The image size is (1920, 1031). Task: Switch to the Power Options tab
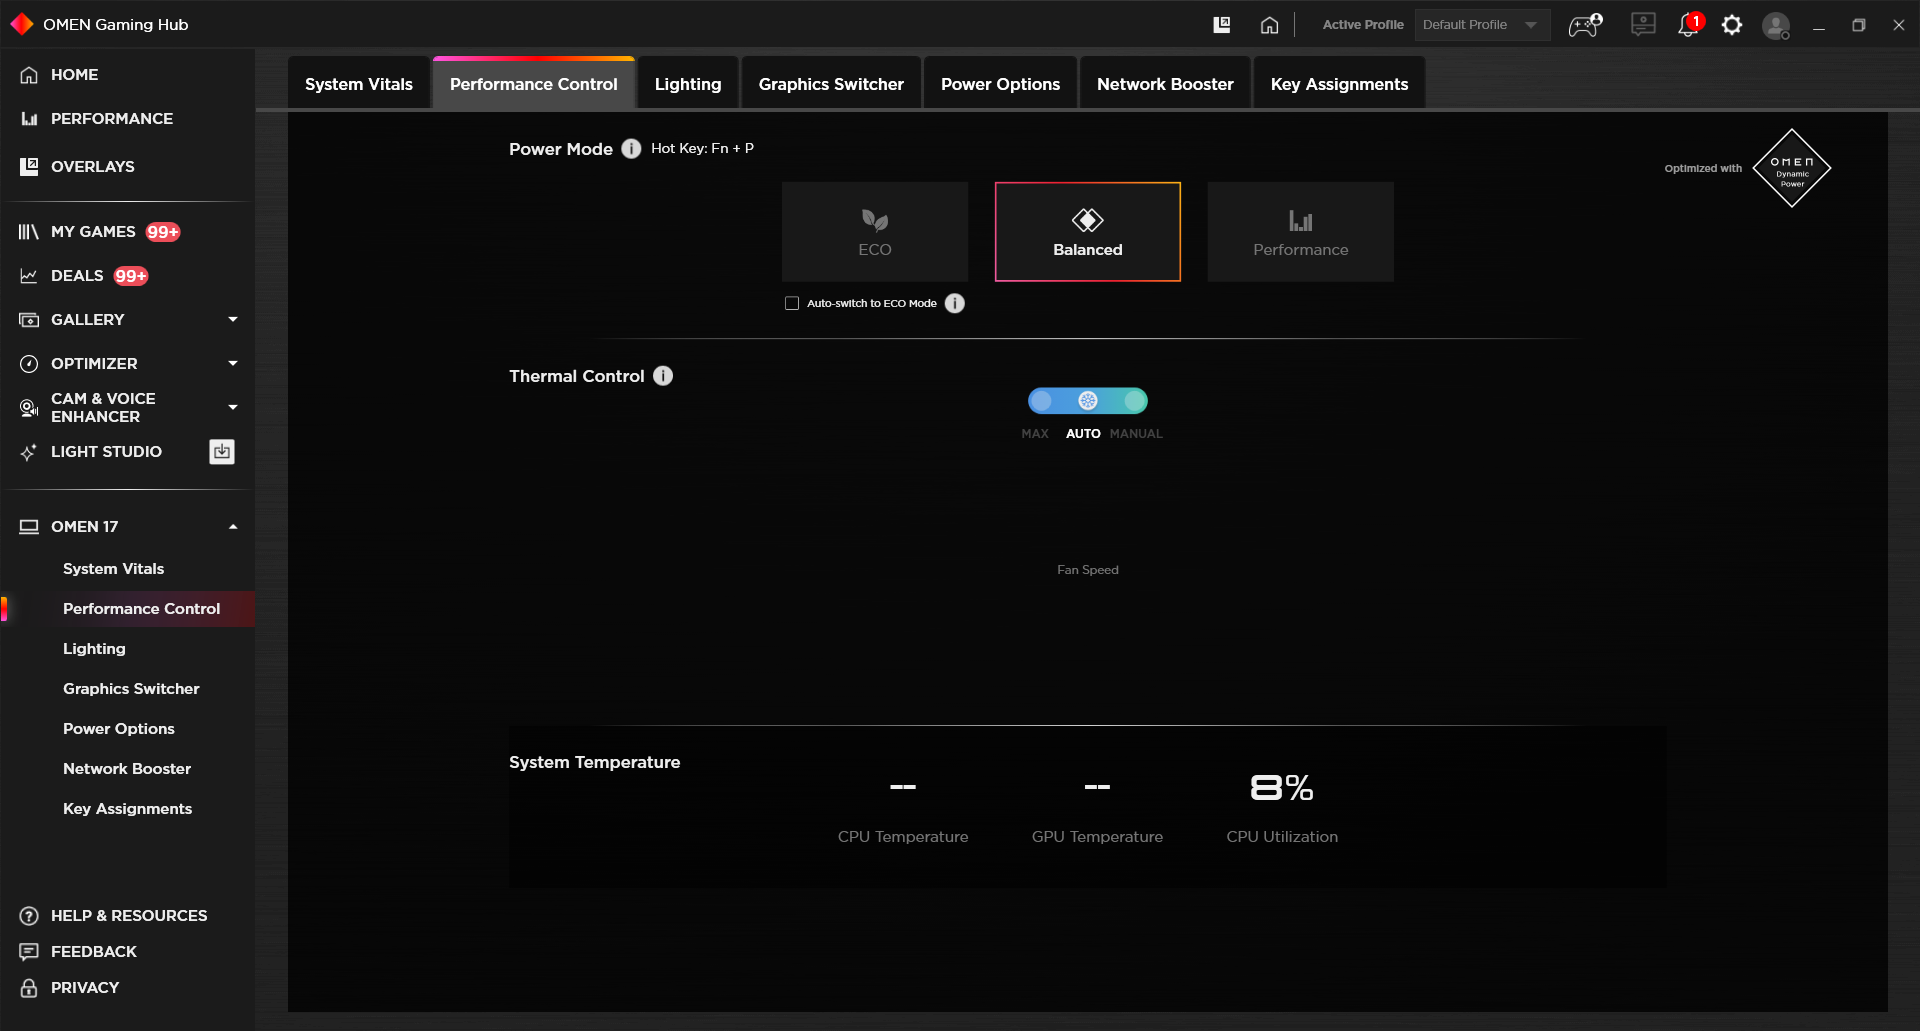(1000, 84)
